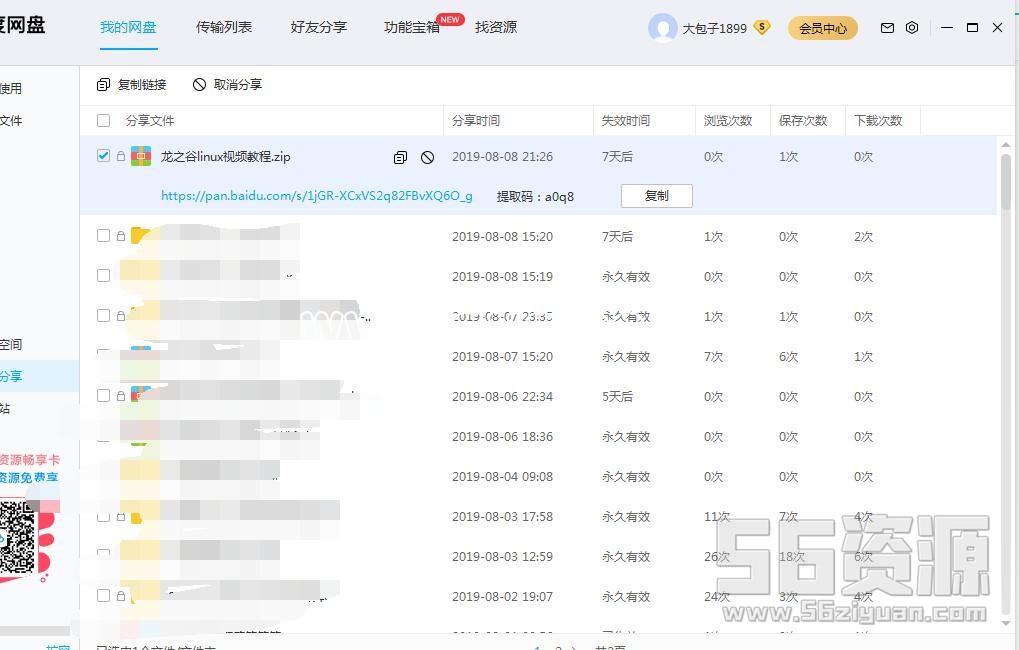
Task: Click the zip file icon of 龙之谷linux视频教程.zip
Action: pos(141,157)
